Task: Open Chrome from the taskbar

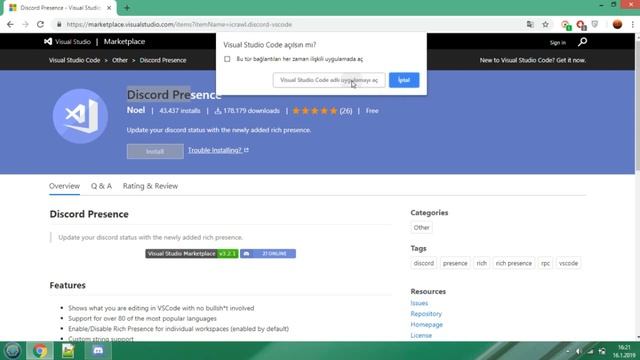Action: coord(40,351)
